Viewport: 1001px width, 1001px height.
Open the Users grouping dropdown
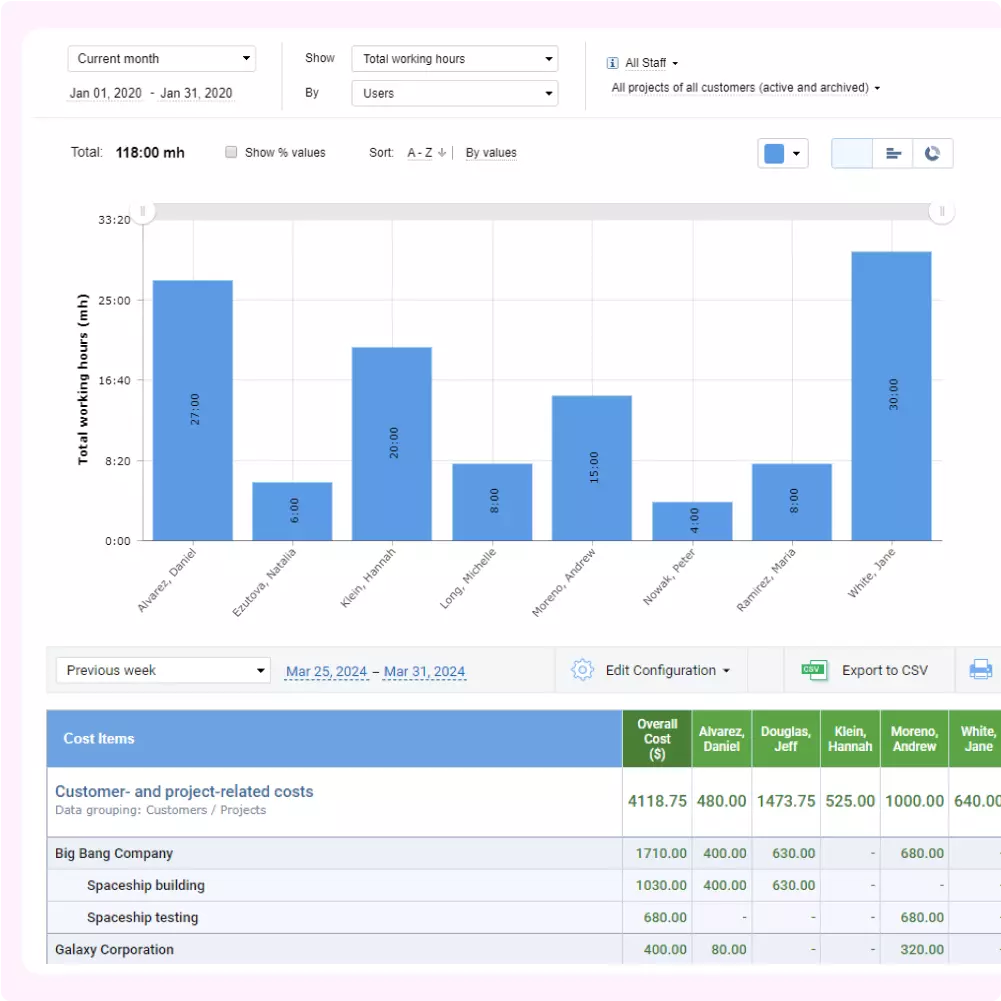[x=455, y=93]
